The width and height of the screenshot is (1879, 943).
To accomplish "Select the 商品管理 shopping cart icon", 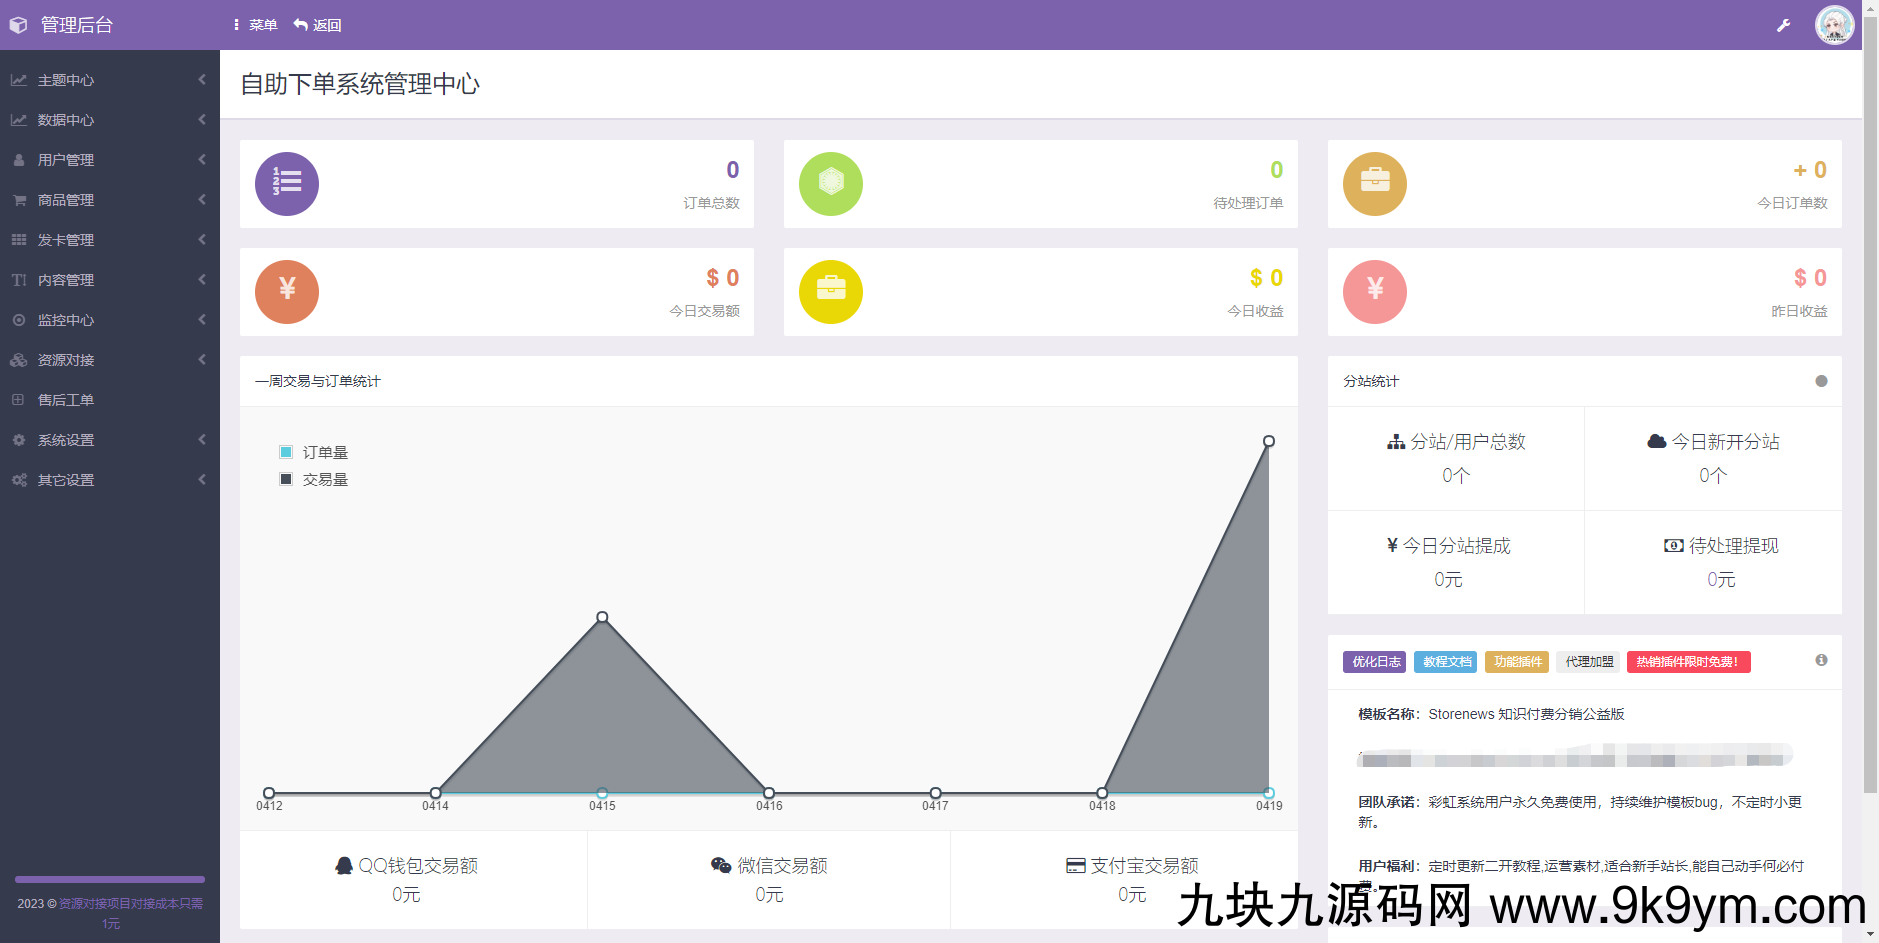I will 19,199.
